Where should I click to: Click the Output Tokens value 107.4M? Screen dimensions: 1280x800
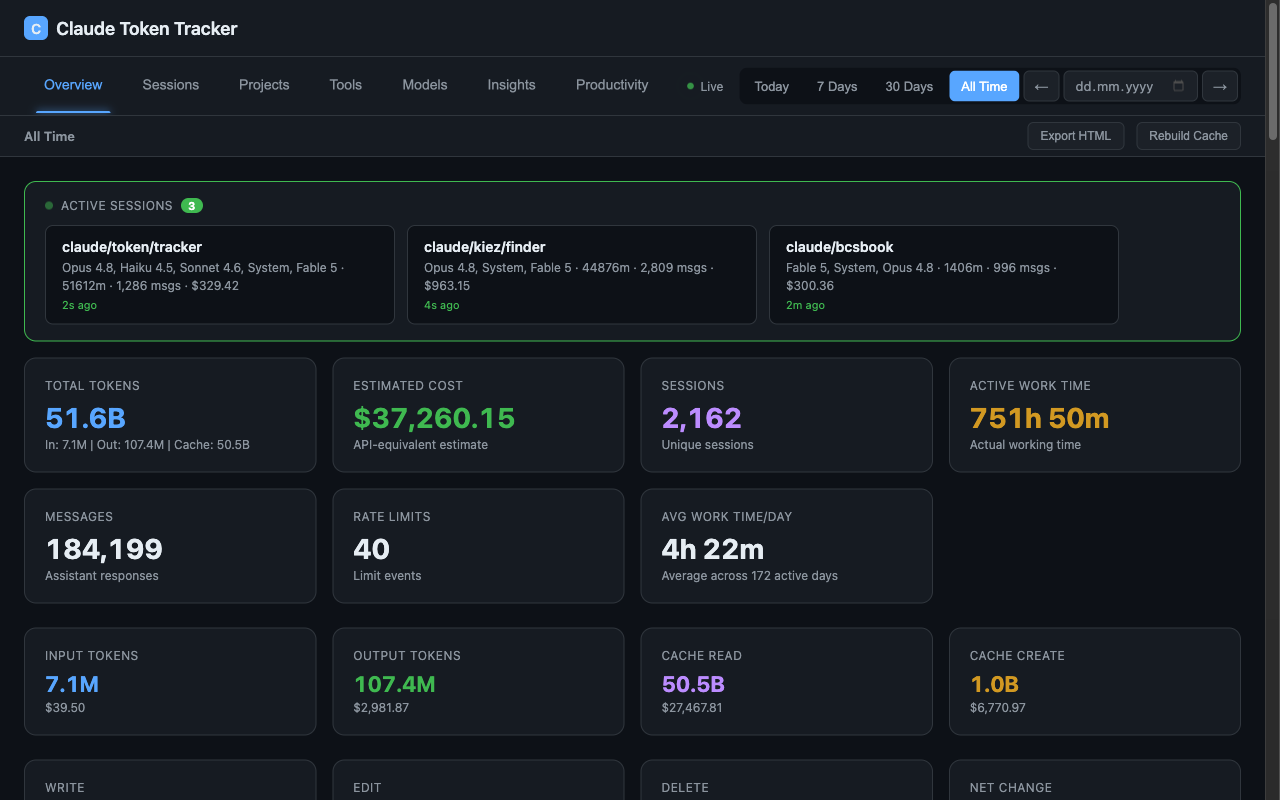point(394,684)
